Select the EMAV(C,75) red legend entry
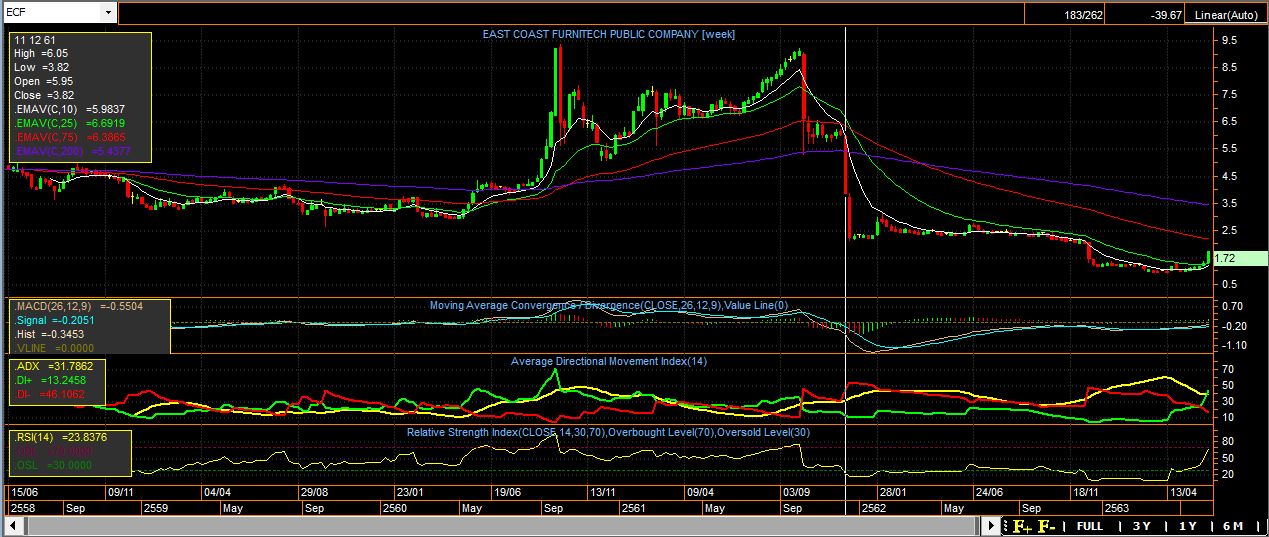The image size is (1269, 537). (69, 136)
